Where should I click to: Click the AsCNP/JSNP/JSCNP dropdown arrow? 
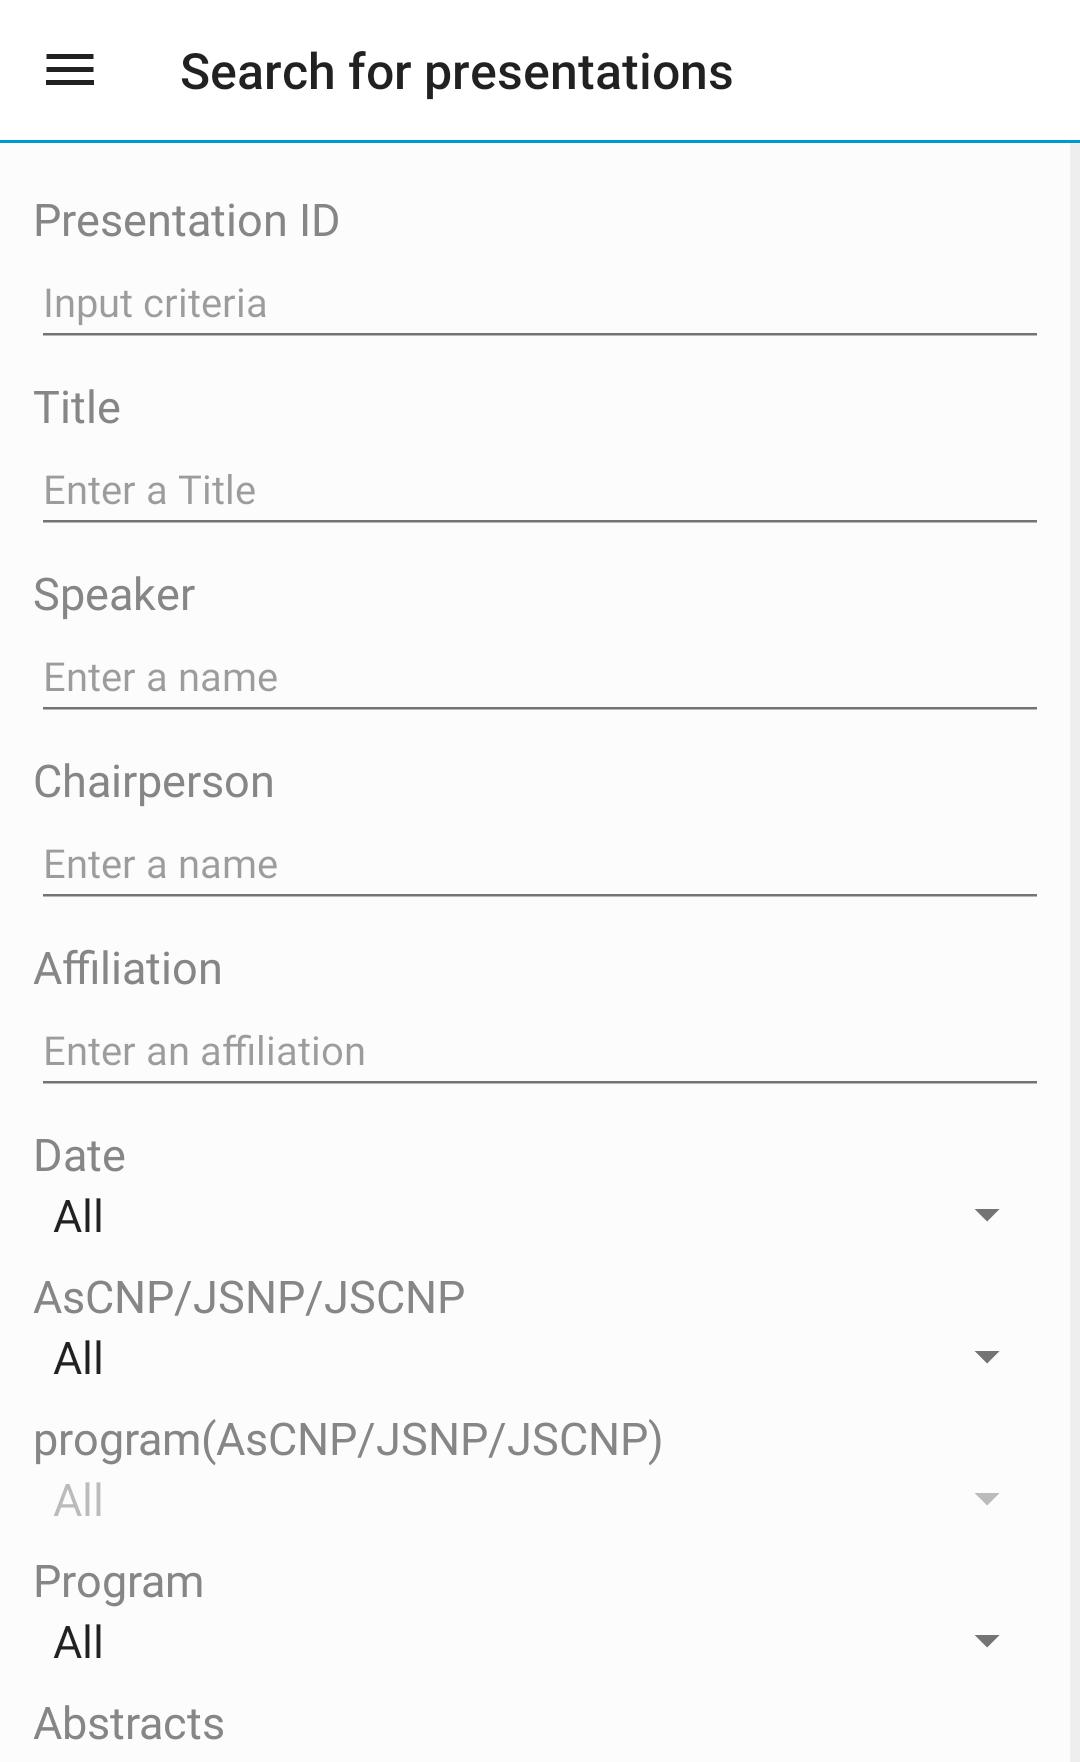click(987, 1358)
